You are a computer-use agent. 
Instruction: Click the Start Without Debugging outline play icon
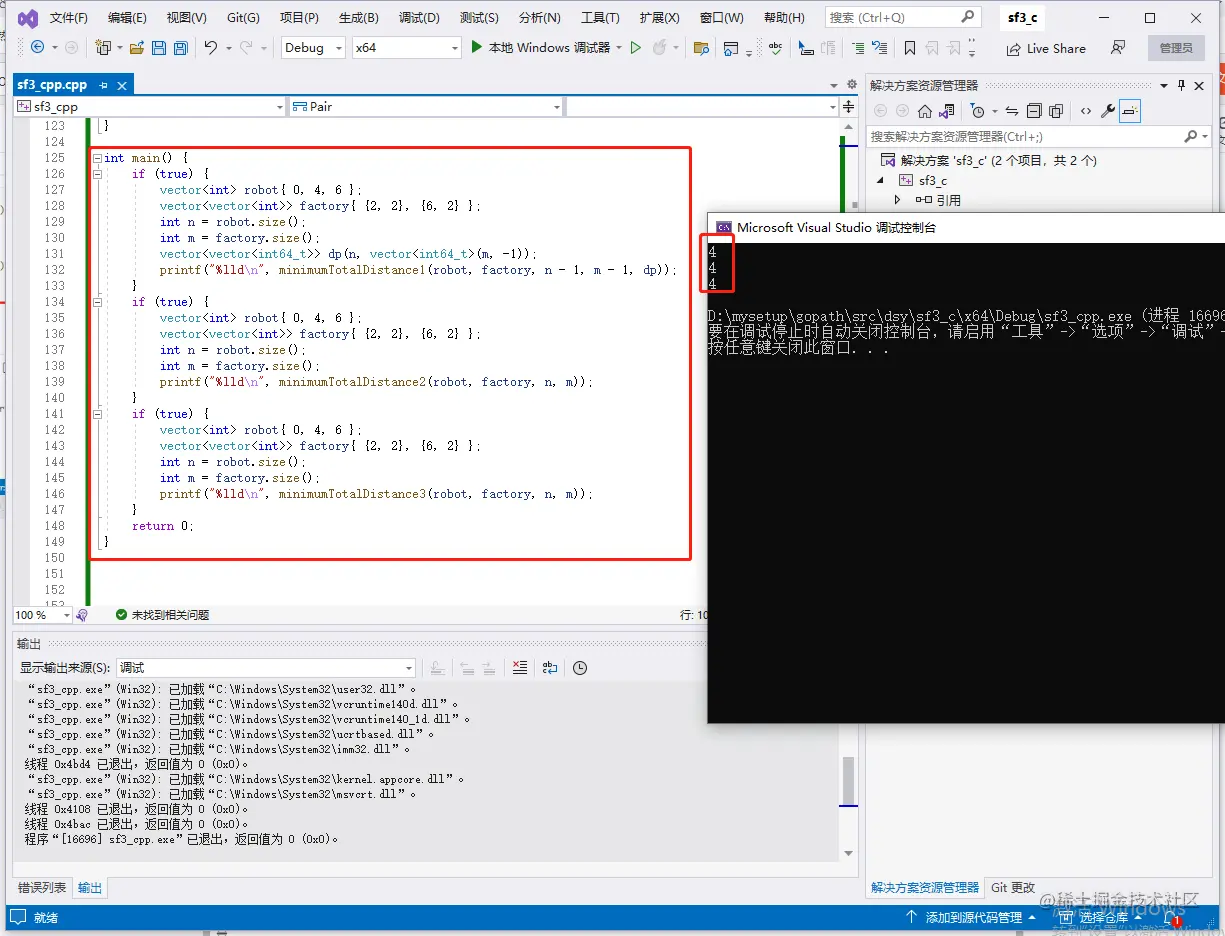pyautogui.click(x=635, y=47)
